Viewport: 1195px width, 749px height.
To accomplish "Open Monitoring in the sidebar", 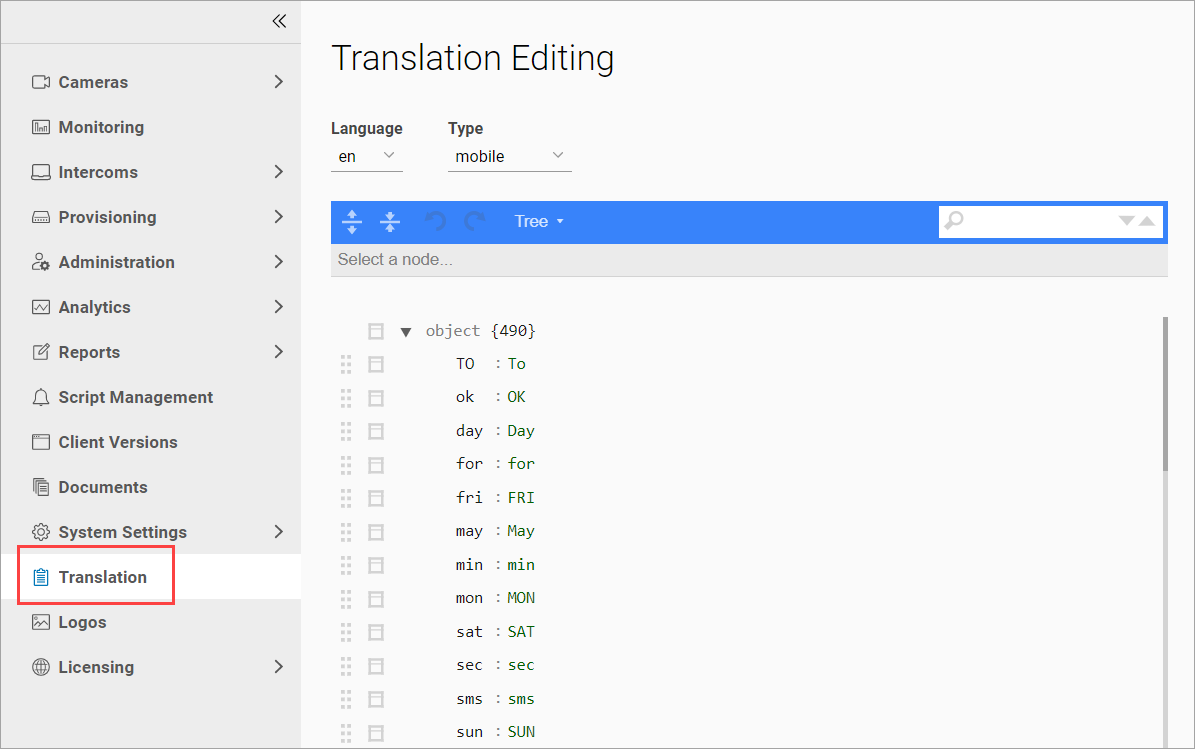I will point(101,127).
